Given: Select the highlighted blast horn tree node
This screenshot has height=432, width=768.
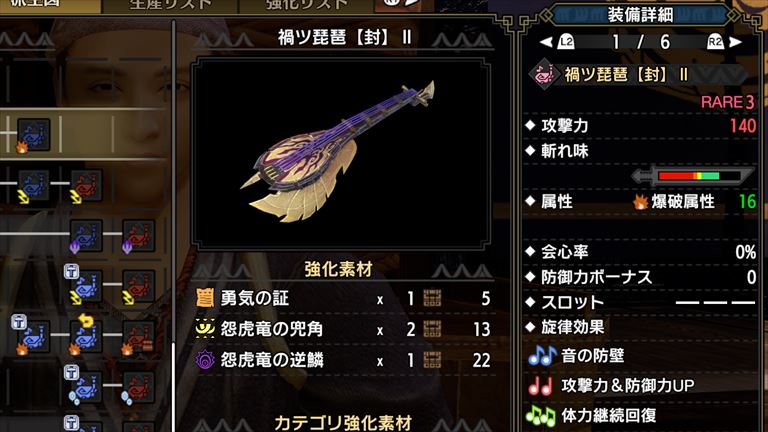Looking at the screenshot, I should click(33, 135).
